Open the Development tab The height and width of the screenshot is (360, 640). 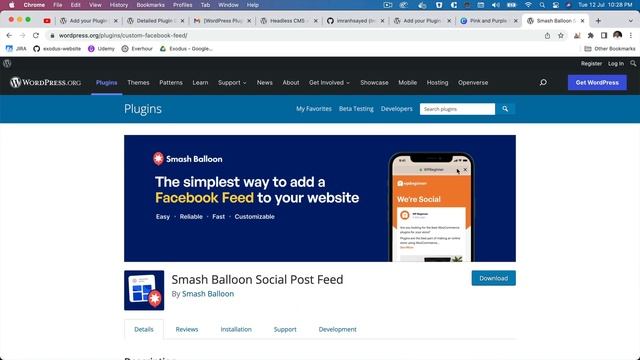tap(338, 329)
